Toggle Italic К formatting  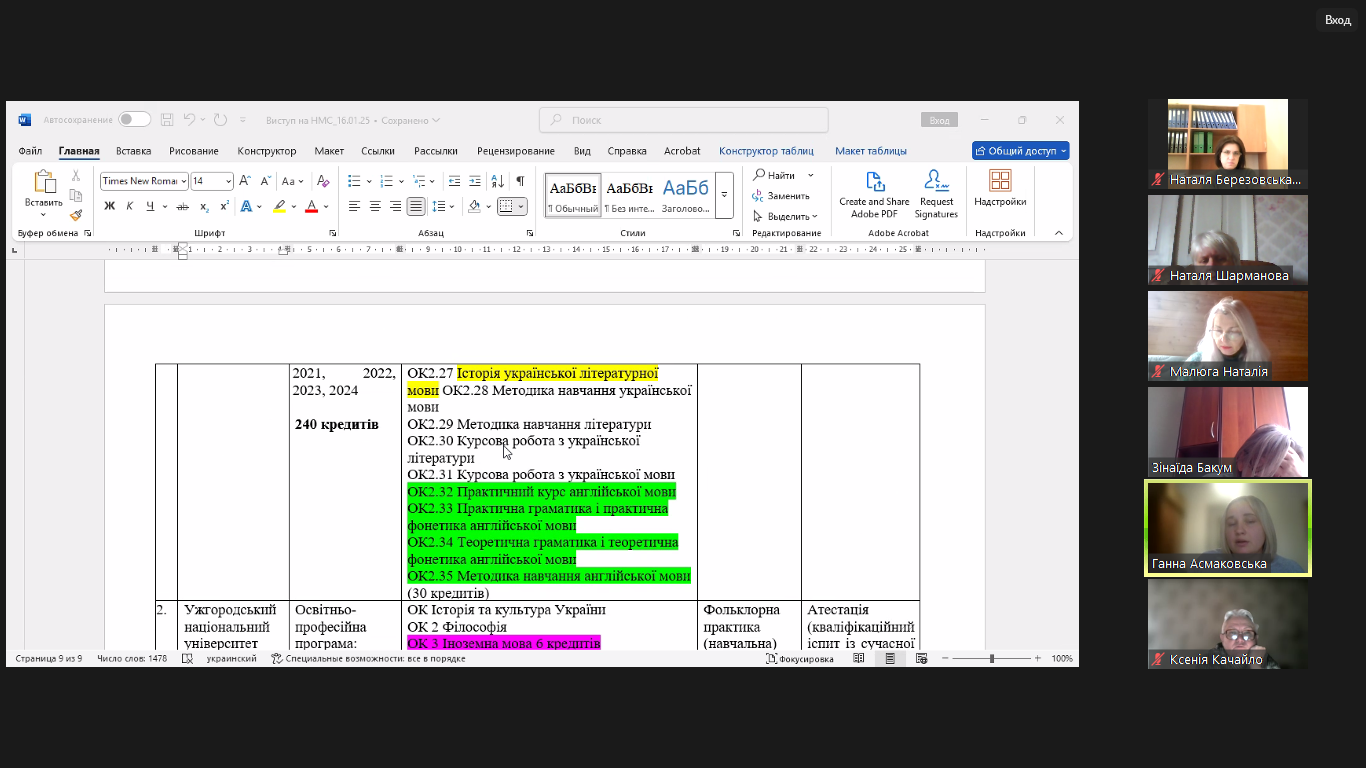point(130,206)
